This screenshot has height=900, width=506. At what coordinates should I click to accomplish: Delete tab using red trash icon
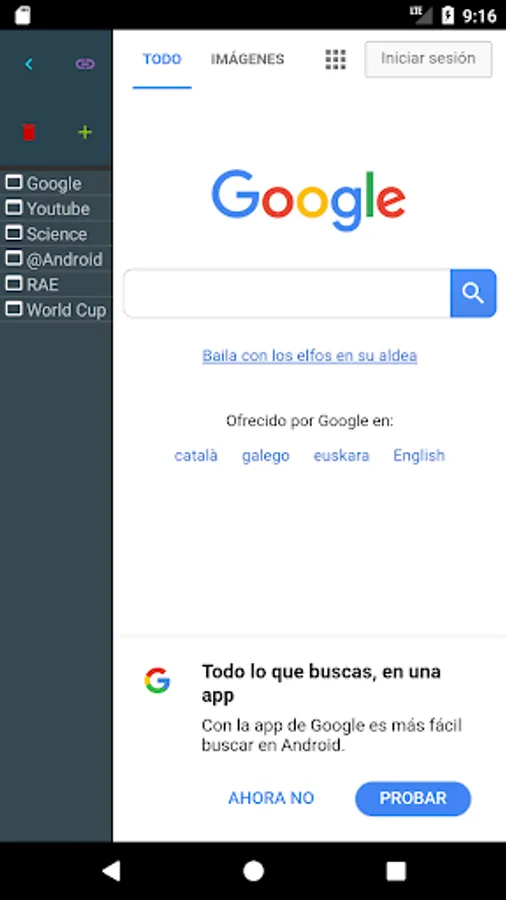(x=29, y=132)
